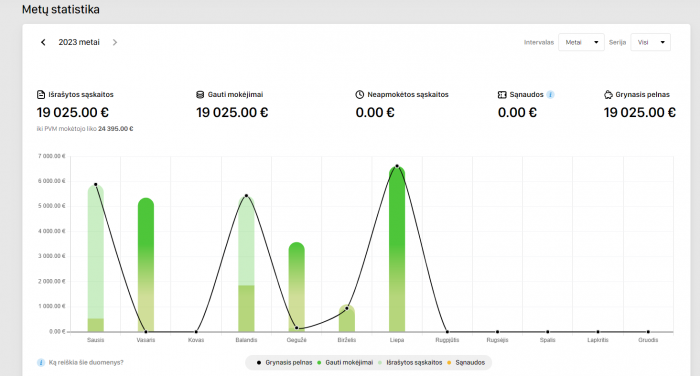Click the Gauti mokėjimai 19 025.00 € value
700x376 pixels.
(x=232, y=113)
